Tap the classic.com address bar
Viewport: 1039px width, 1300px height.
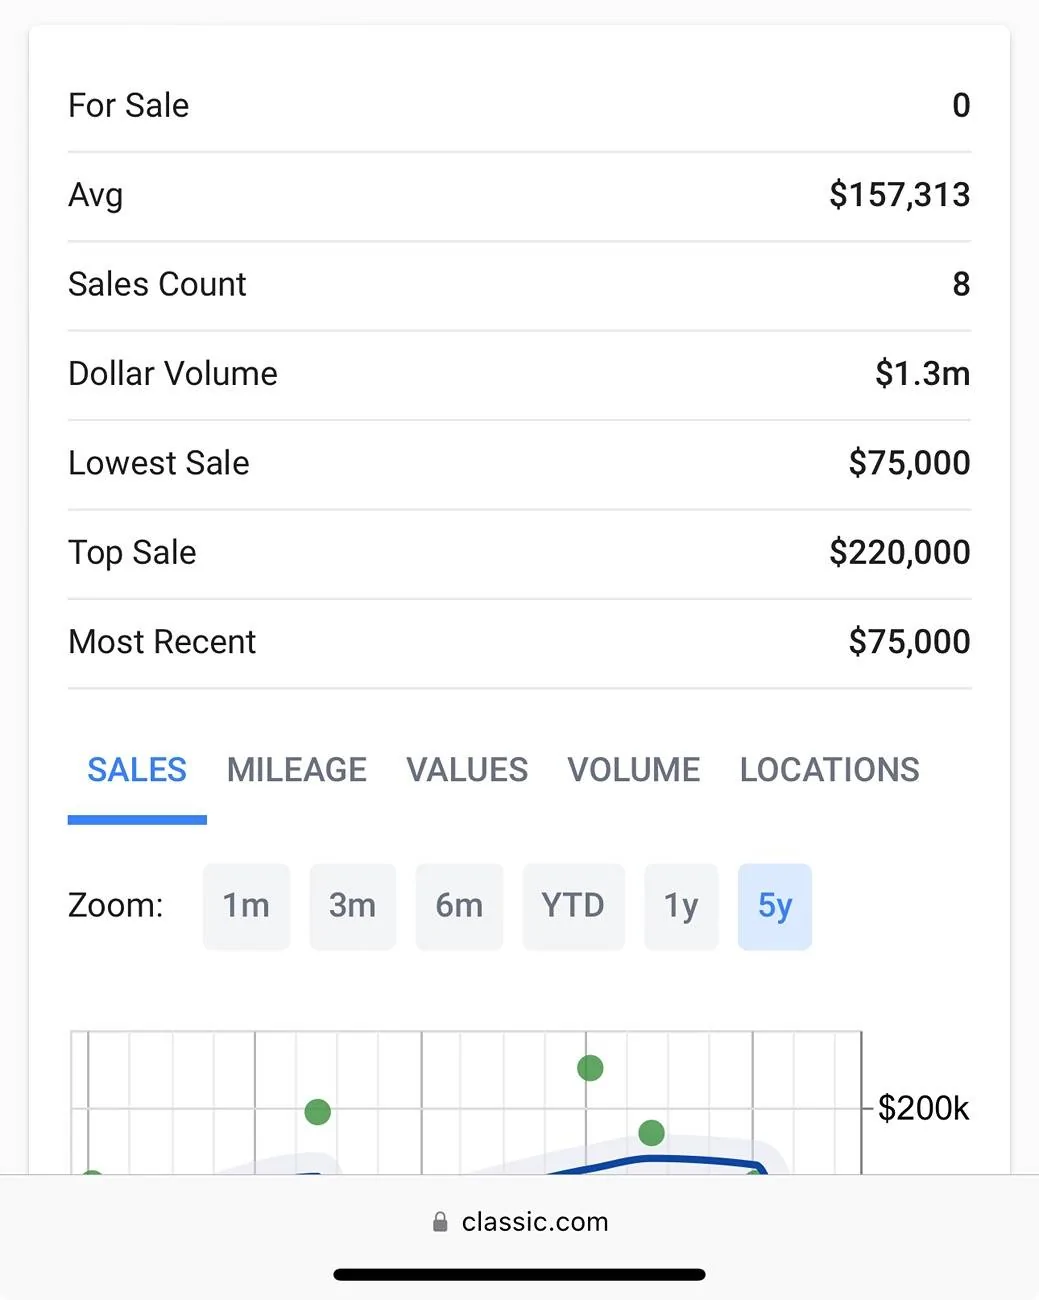click(x=520, y=1222)
